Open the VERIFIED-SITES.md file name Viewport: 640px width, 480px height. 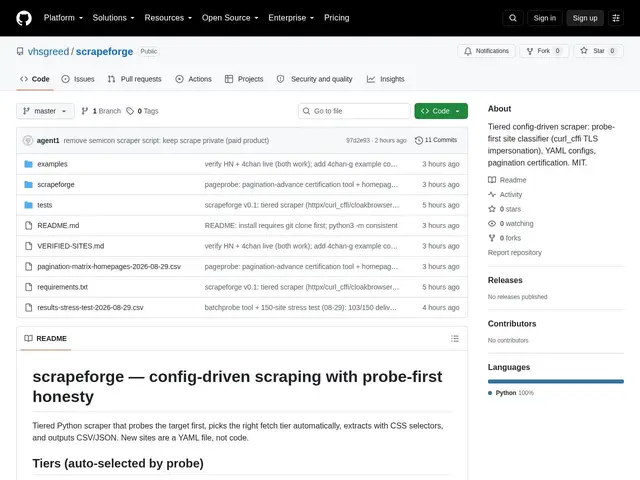click(71, 246)
